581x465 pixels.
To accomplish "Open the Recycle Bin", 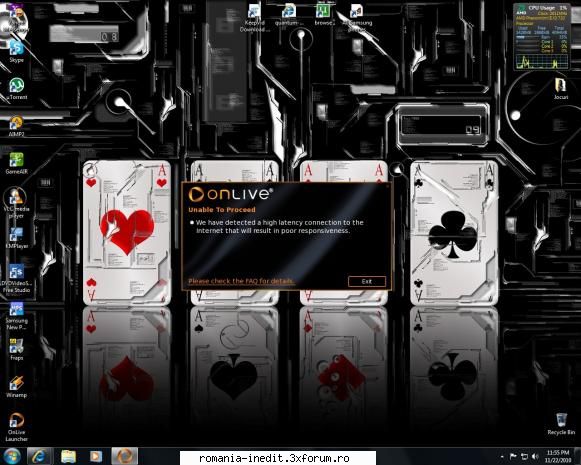I will (561, 424).
